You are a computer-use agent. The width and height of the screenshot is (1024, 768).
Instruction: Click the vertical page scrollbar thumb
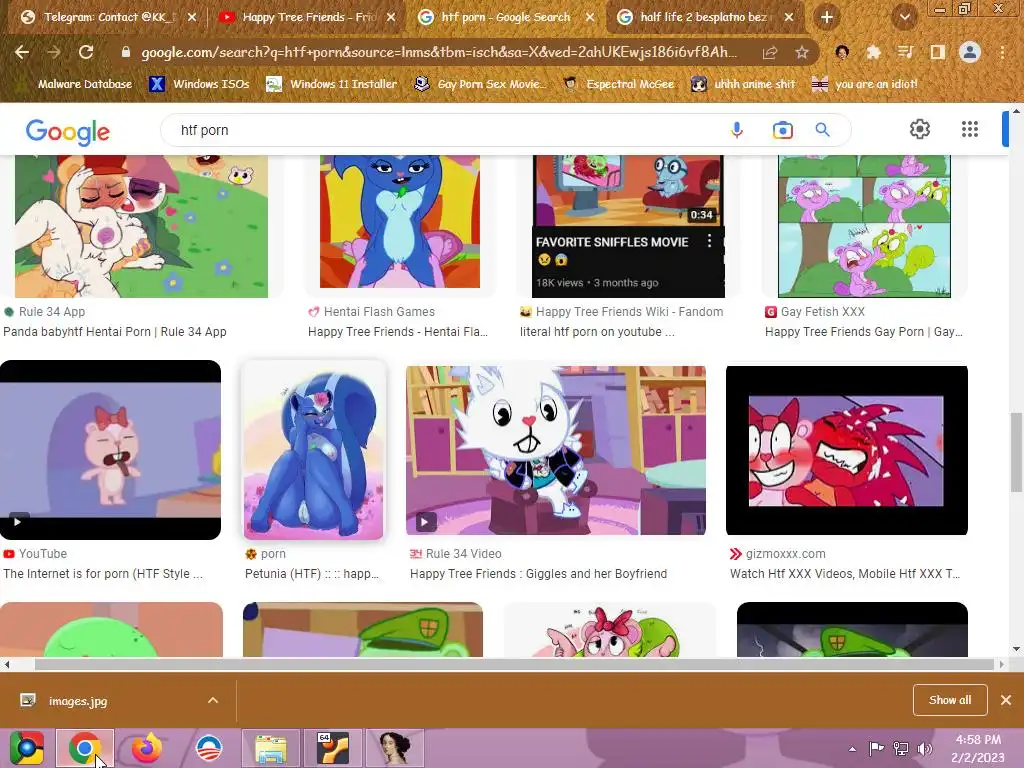[x=1016, y=452]
